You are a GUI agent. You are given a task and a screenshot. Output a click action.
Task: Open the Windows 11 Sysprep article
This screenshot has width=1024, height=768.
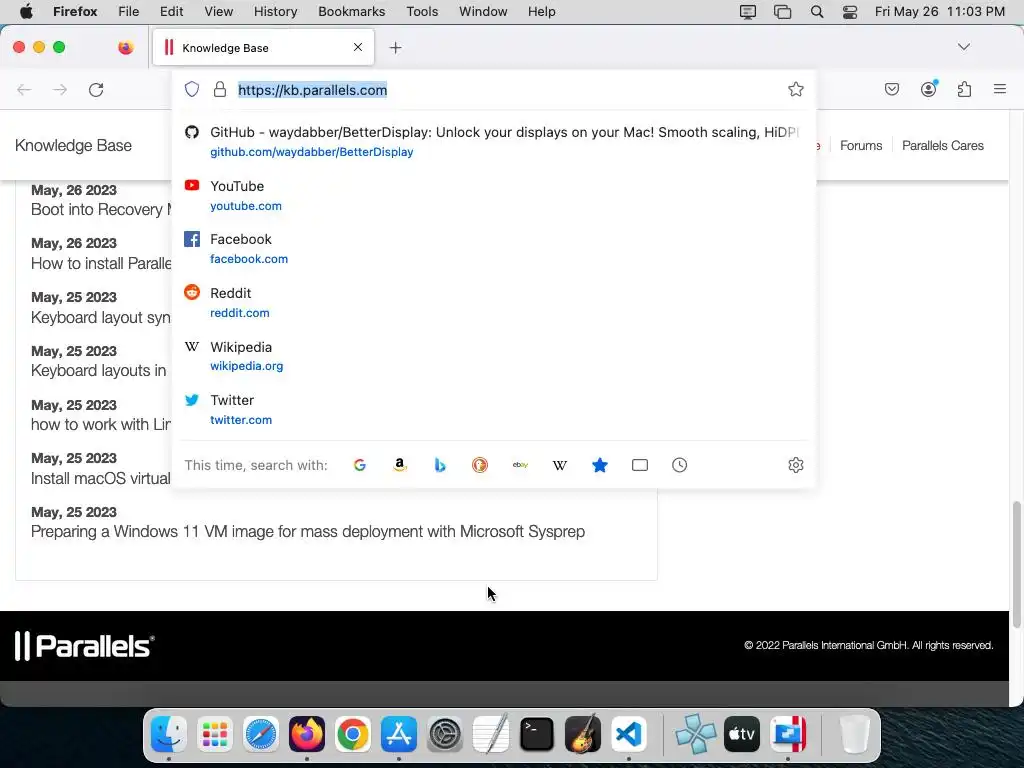click(x=308, y=532)
